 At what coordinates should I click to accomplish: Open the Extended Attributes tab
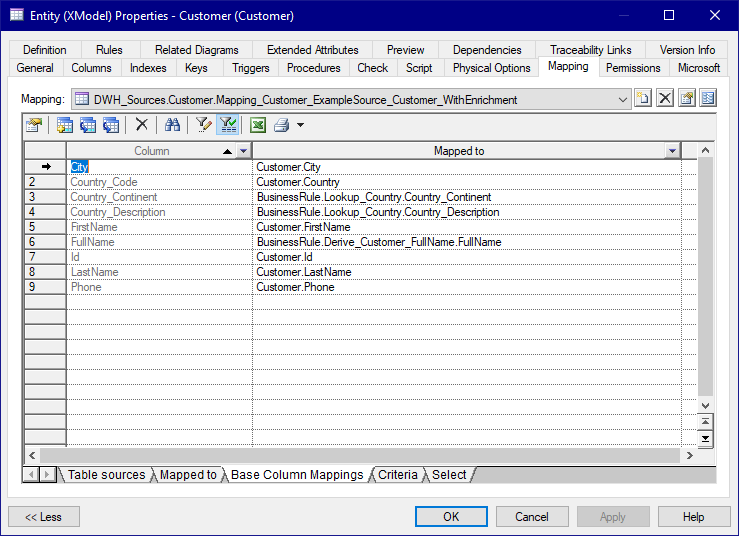pos(312,49)
